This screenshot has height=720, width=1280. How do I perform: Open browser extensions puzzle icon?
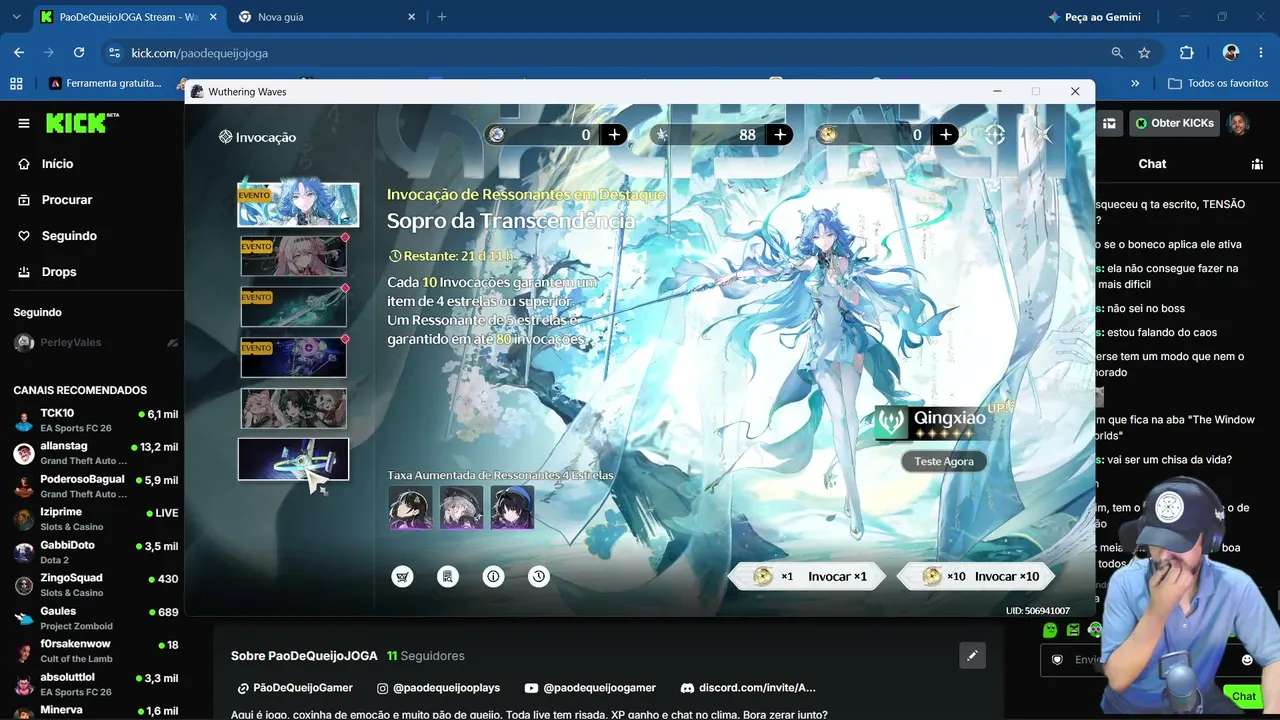(x=1187, y=53)
